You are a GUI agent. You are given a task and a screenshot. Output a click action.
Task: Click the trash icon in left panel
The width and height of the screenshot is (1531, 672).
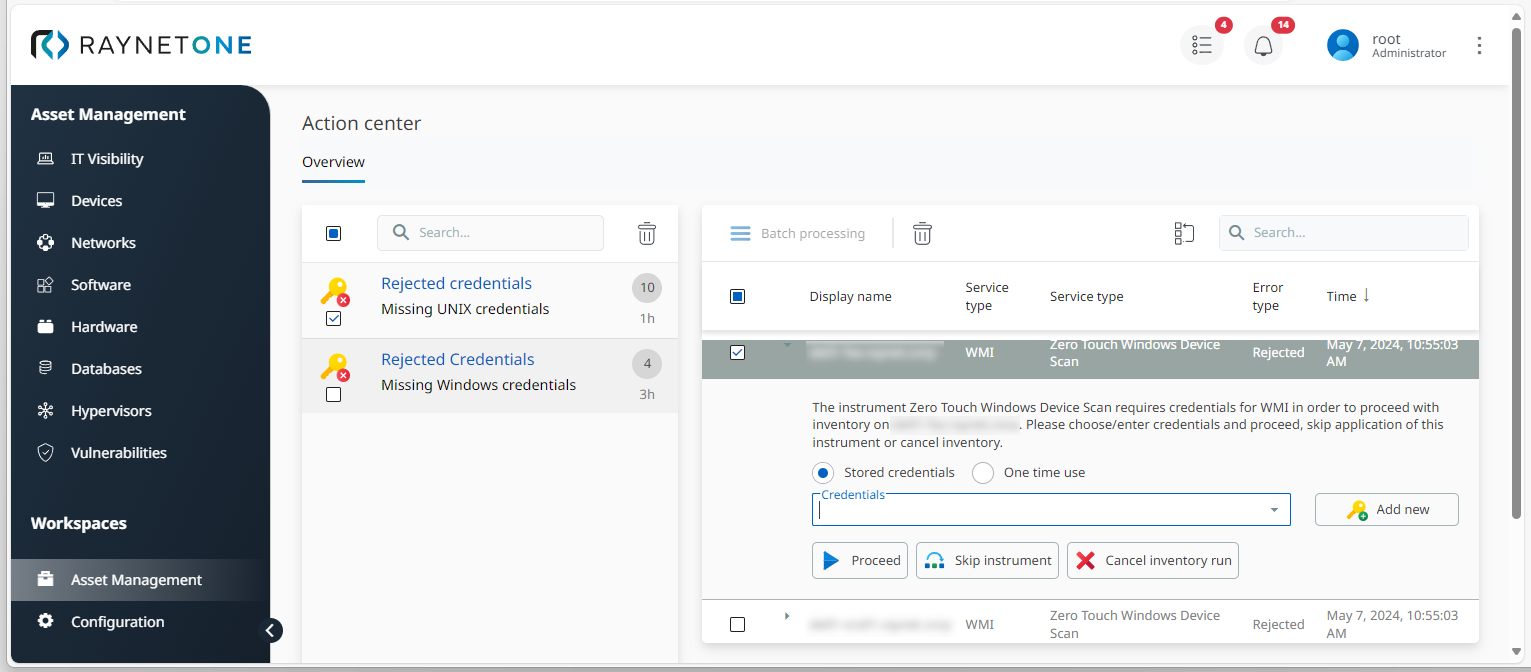click(x=647, y=233)
